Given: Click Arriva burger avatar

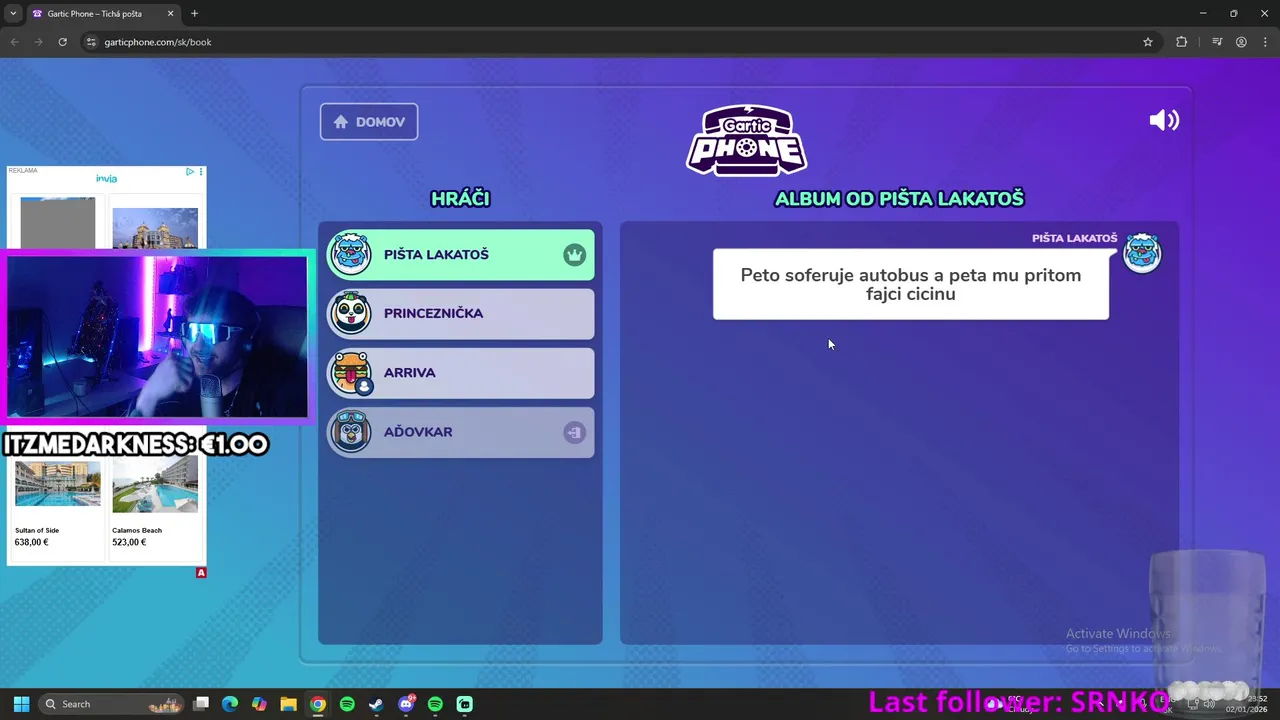Looking at the screenshot, I should [x=351, y=372].
